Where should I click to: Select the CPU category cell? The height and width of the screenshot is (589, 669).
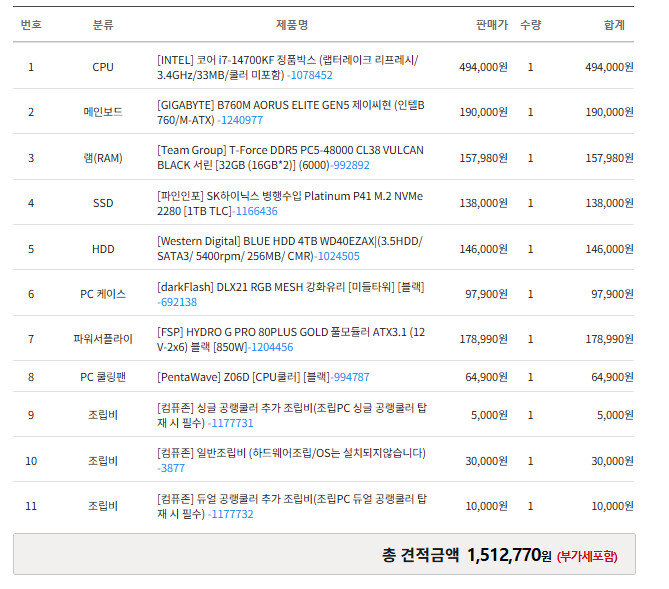point(103,67)
